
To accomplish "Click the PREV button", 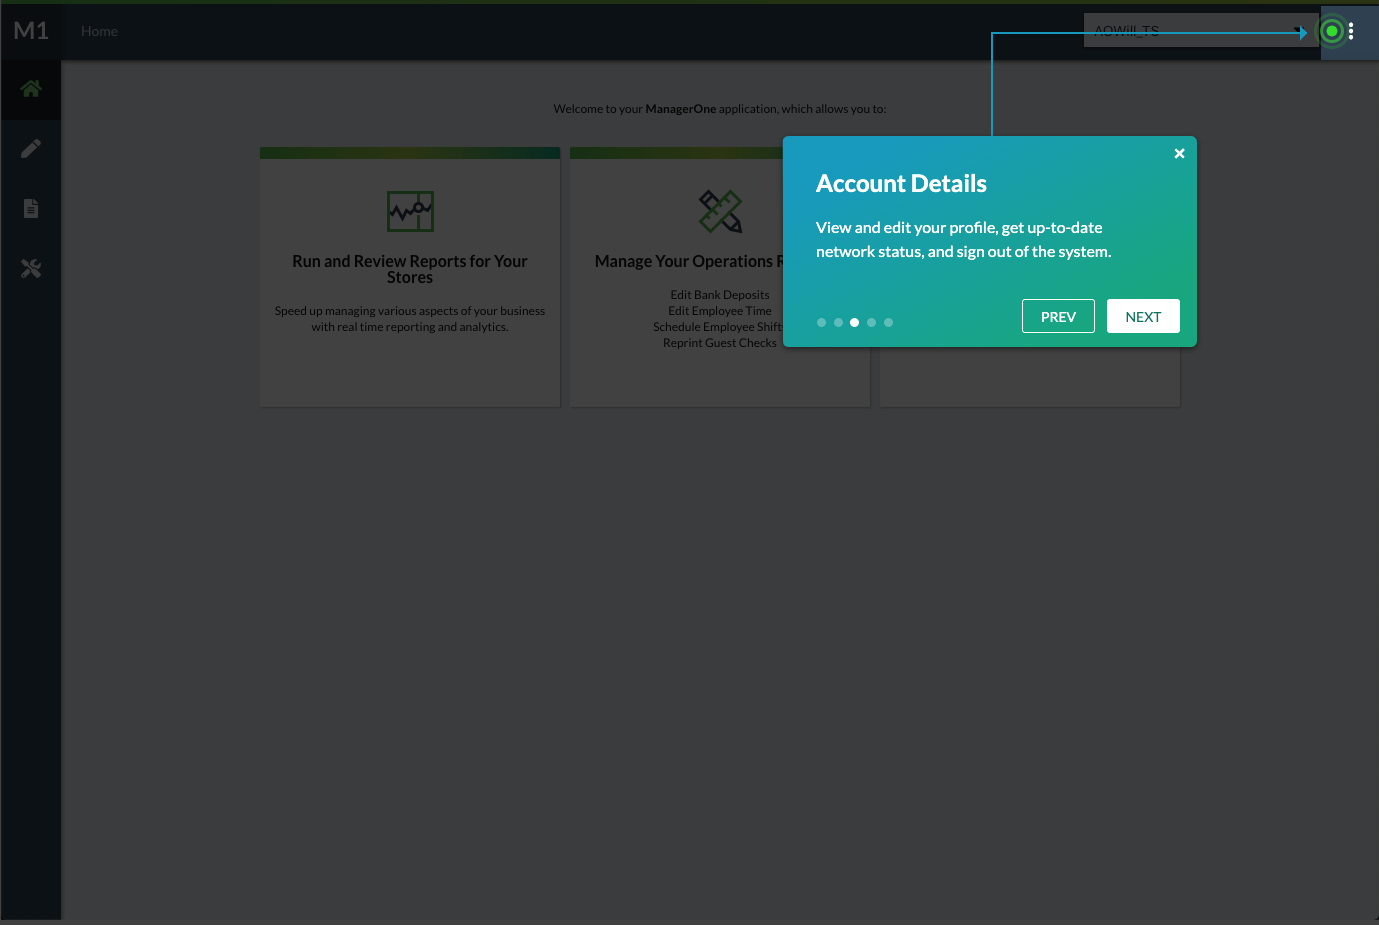I will 1058,316.
